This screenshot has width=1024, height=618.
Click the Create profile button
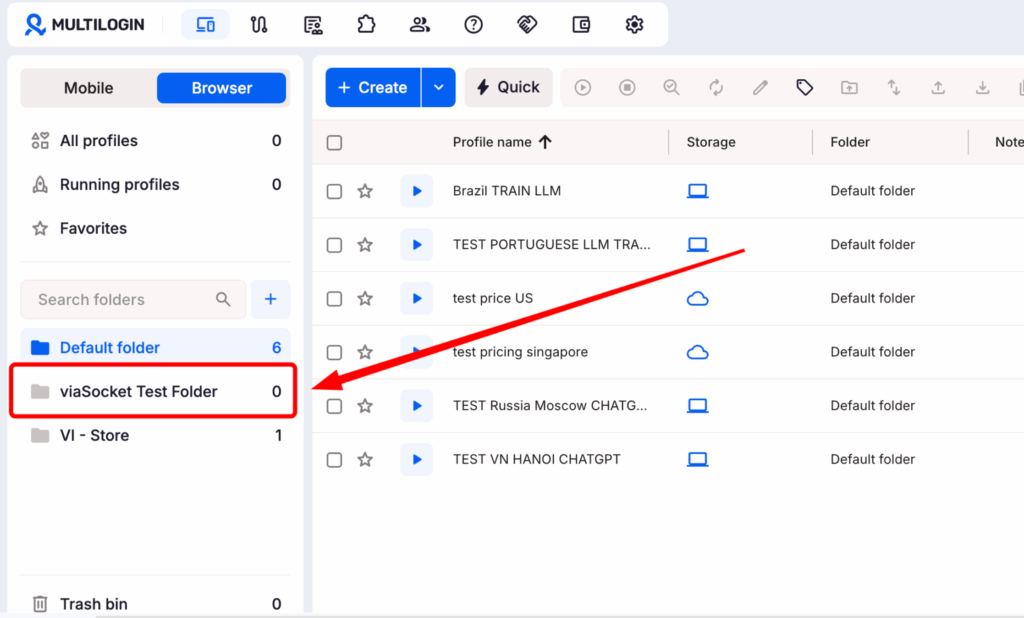(x=373, y=88)
